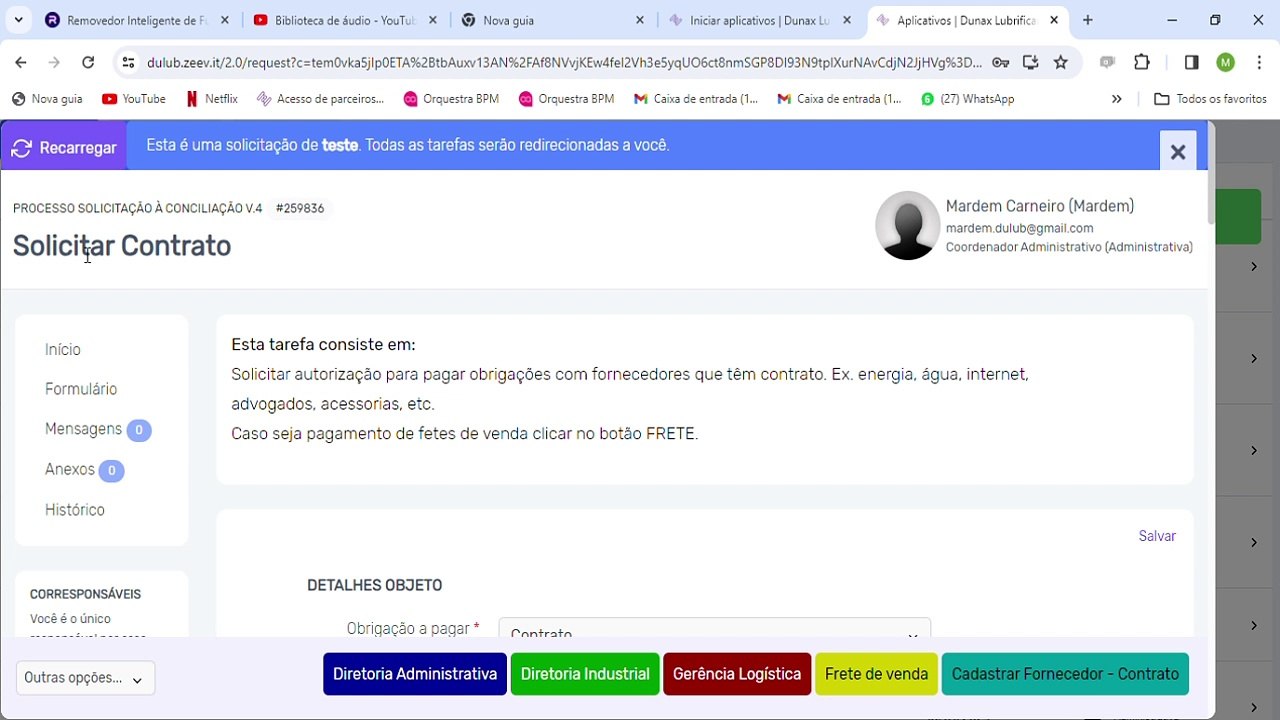Open the first Orquestra BPM bookmark
The height and width of the screenshot is (720, 1280).
[451, 99]
